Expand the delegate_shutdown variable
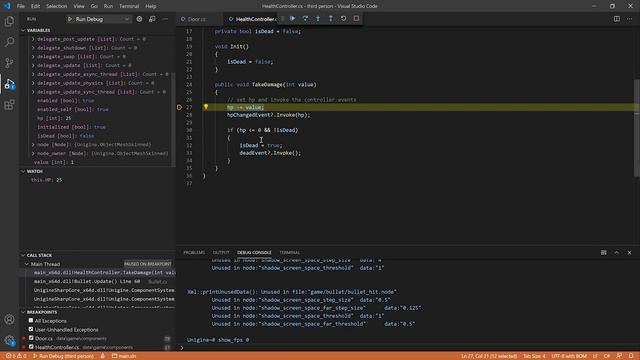The width and height of the screenshot is (640, 360). [x=33, y=48]
